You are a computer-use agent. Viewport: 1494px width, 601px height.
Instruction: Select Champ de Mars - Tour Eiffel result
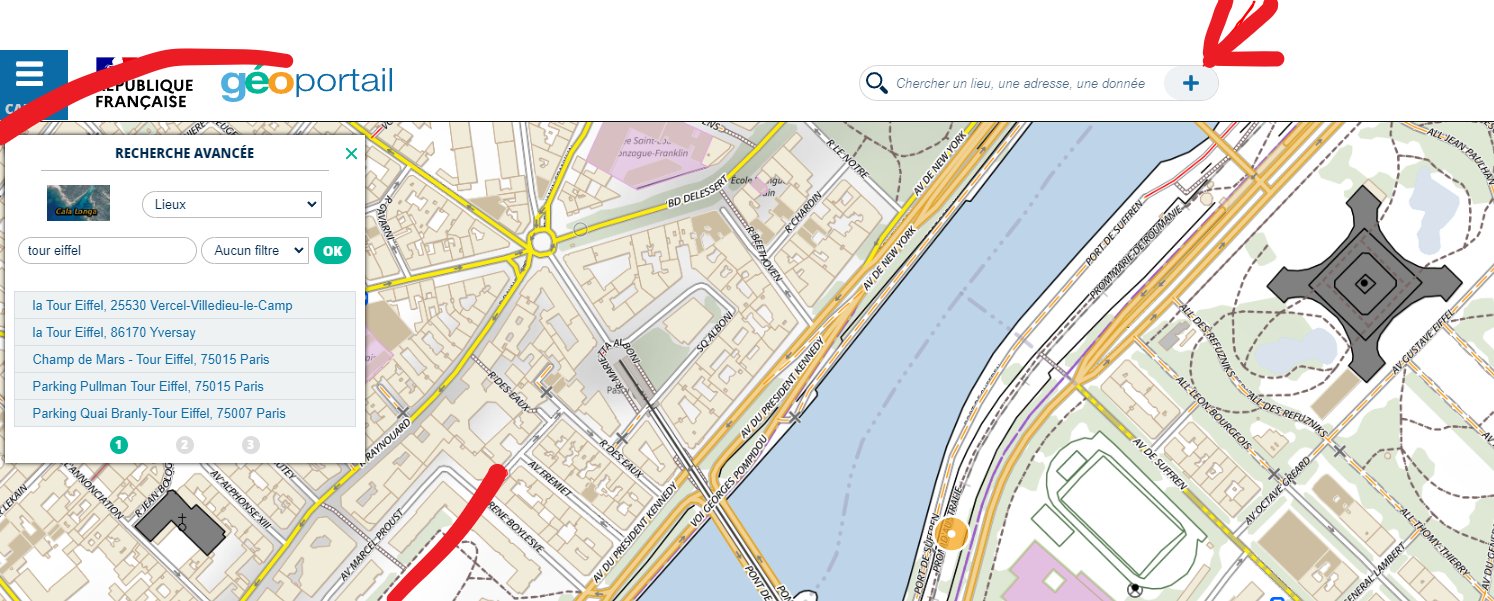[185, 359]
